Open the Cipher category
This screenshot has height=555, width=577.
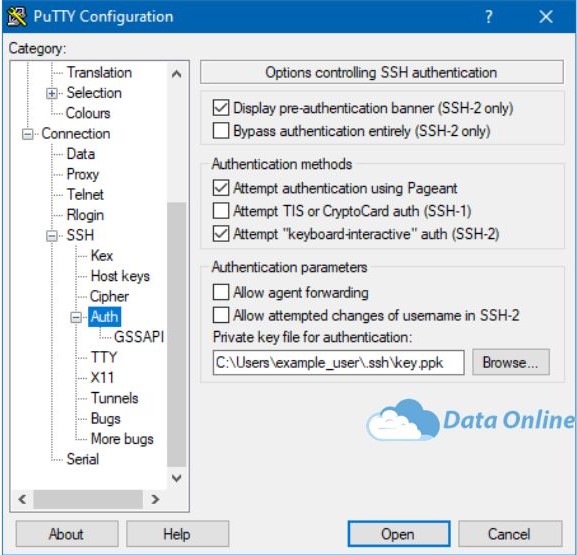[109, 296]
